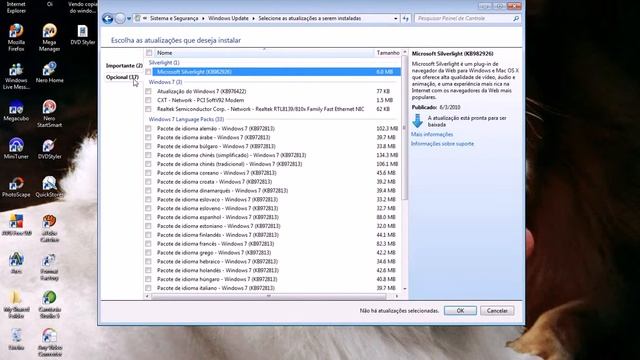
Task: Open the Megacubo desktop shortcut
Action: (16, 111)
